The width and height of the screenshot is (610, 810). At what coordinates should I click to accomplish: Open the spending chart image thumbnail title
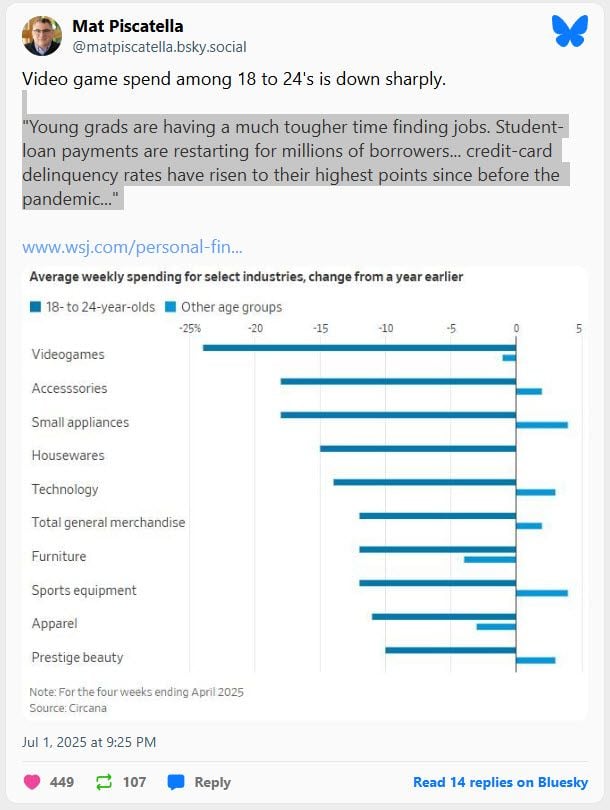click(x=246, y=276)
